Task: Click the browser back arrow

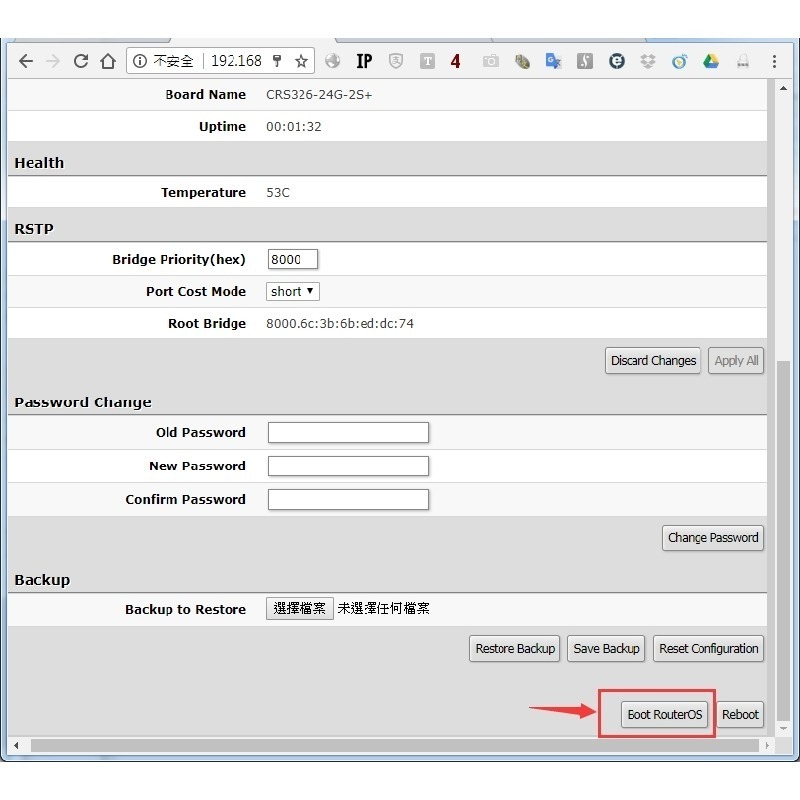Action: pos(26,61)
